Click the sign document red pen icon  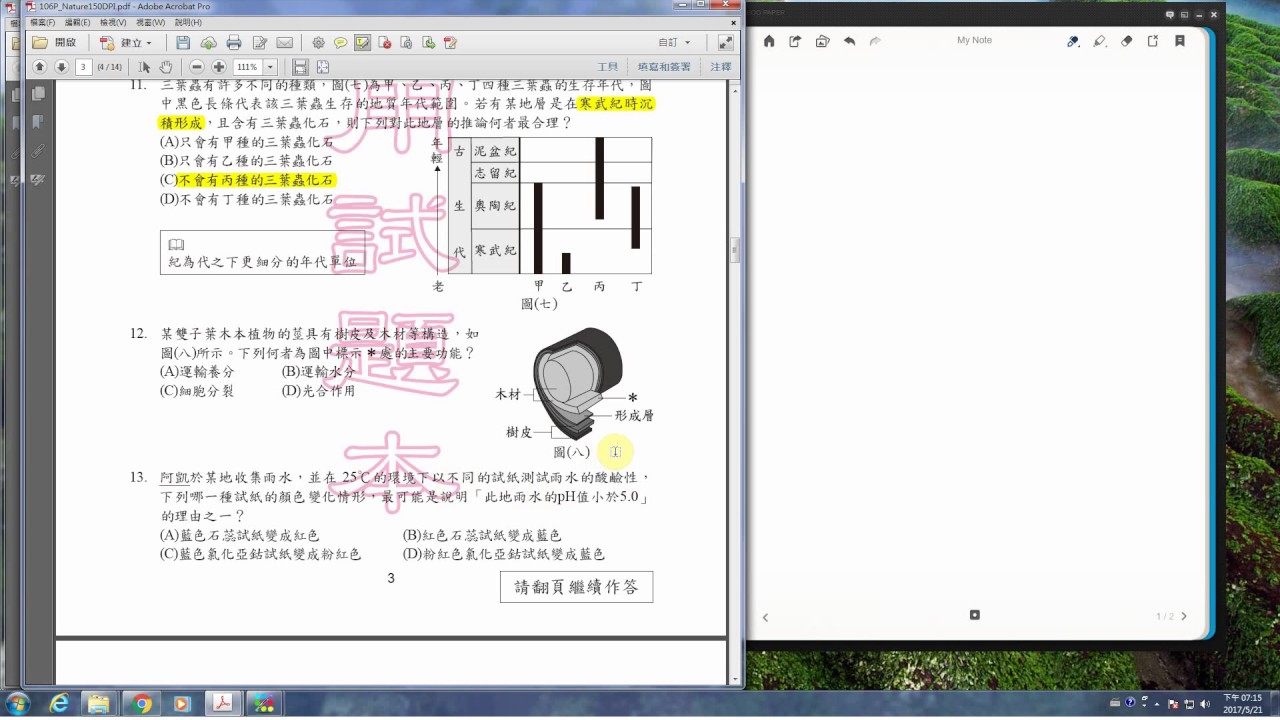450,43
